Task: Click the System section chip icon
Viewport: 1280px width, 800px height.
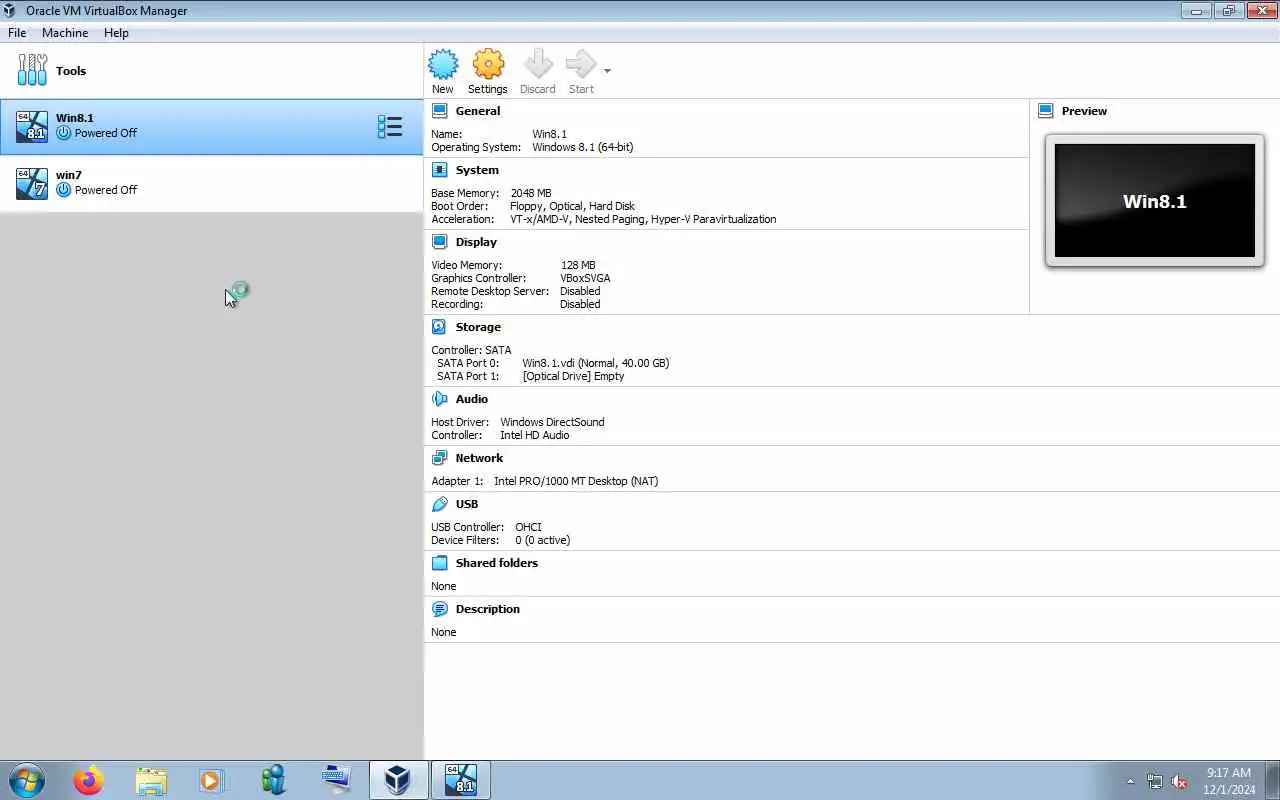Action: [x=439, y=170]
